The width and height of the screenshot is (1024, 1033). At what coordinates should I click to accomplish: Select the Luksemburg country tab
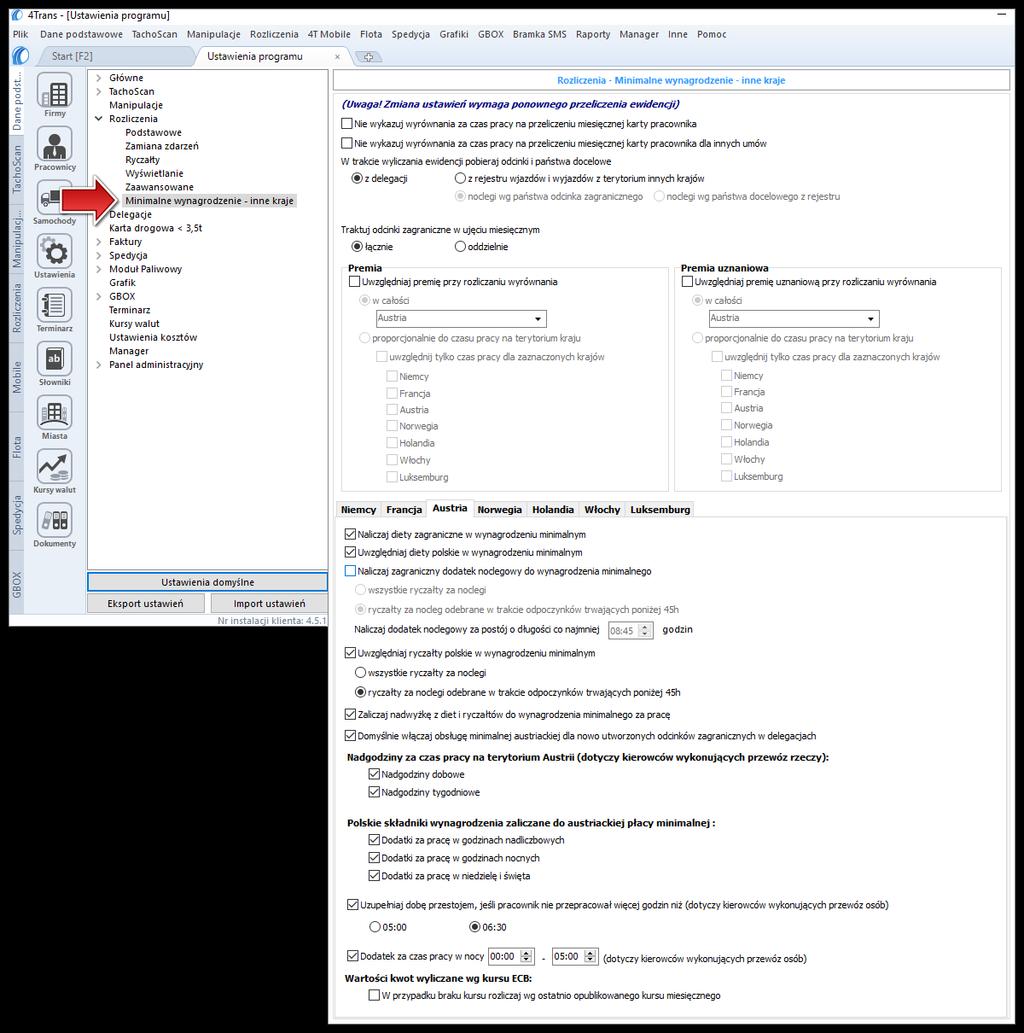tap(660, 509)
